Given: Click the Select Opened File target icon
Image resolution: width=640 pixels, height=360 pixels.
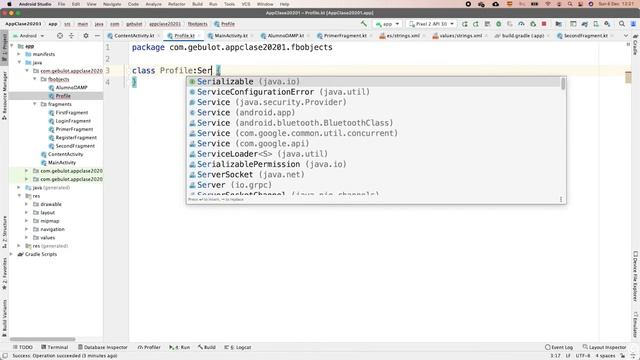Looking at the screenshot, I should point(60,36).
